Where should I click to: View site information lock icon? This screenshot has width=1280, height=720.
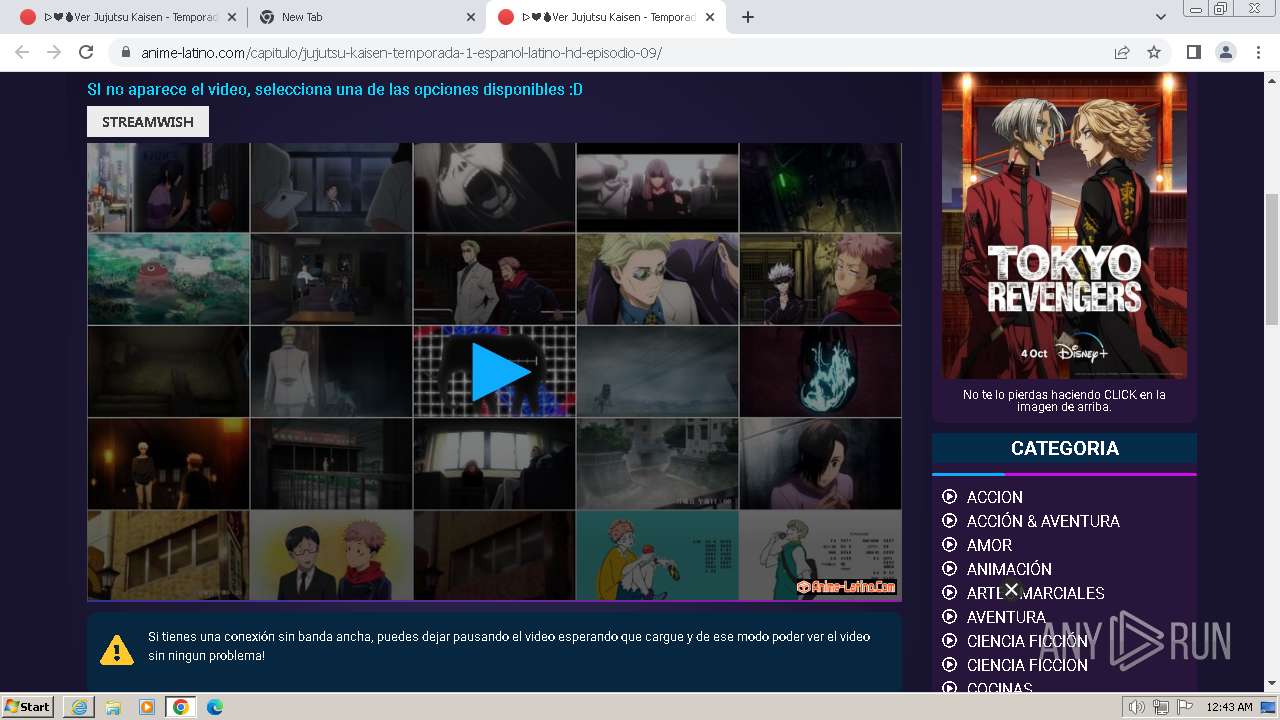click(126, 53)
